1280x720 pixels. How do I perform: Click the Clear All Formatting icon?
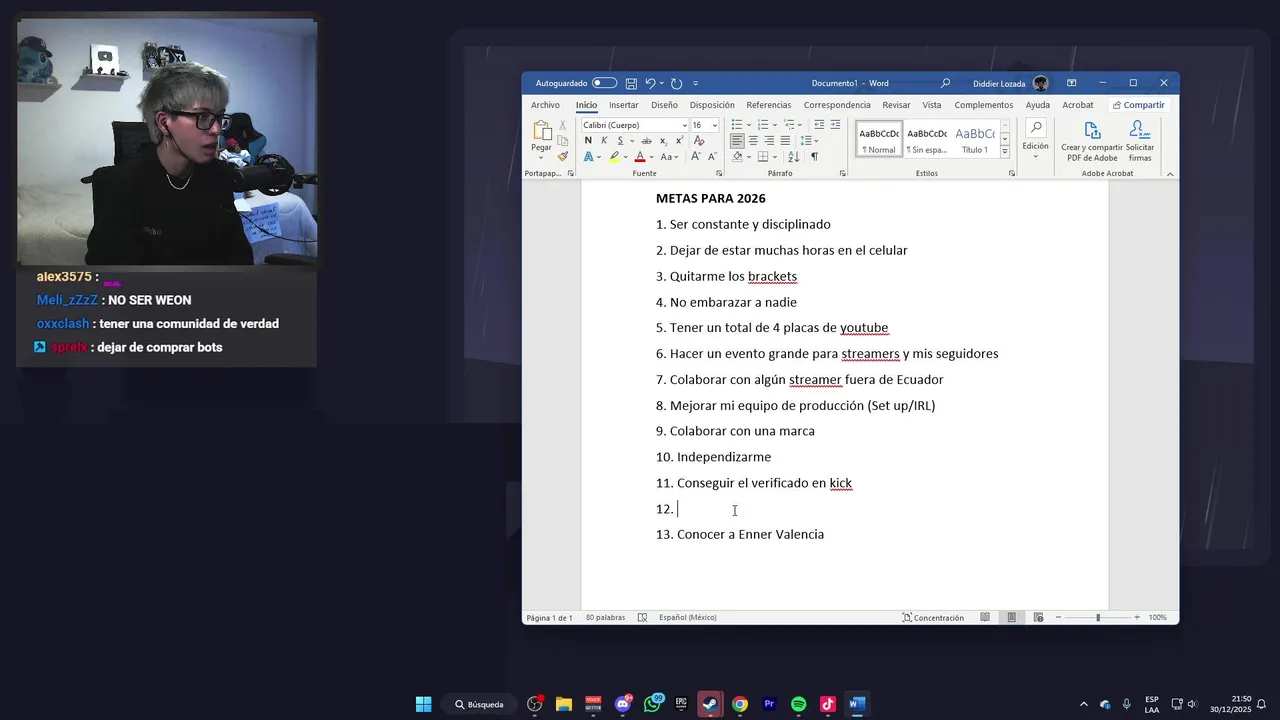pyautogui.click(x=699, y=141)
